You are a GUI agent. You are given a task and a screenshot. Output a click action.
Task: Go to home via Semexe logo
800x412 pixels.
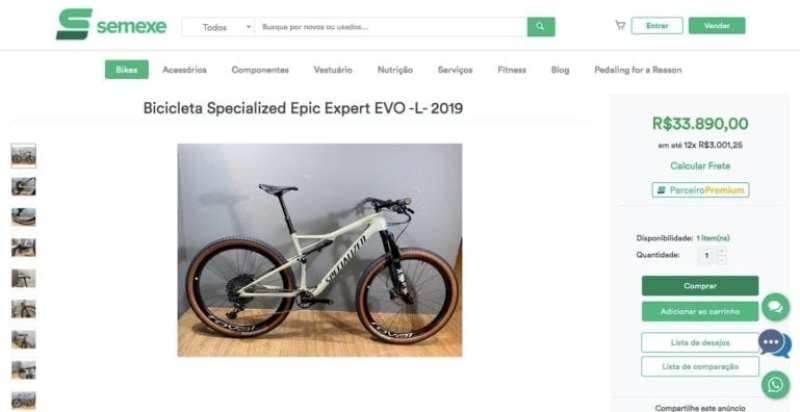111,24
